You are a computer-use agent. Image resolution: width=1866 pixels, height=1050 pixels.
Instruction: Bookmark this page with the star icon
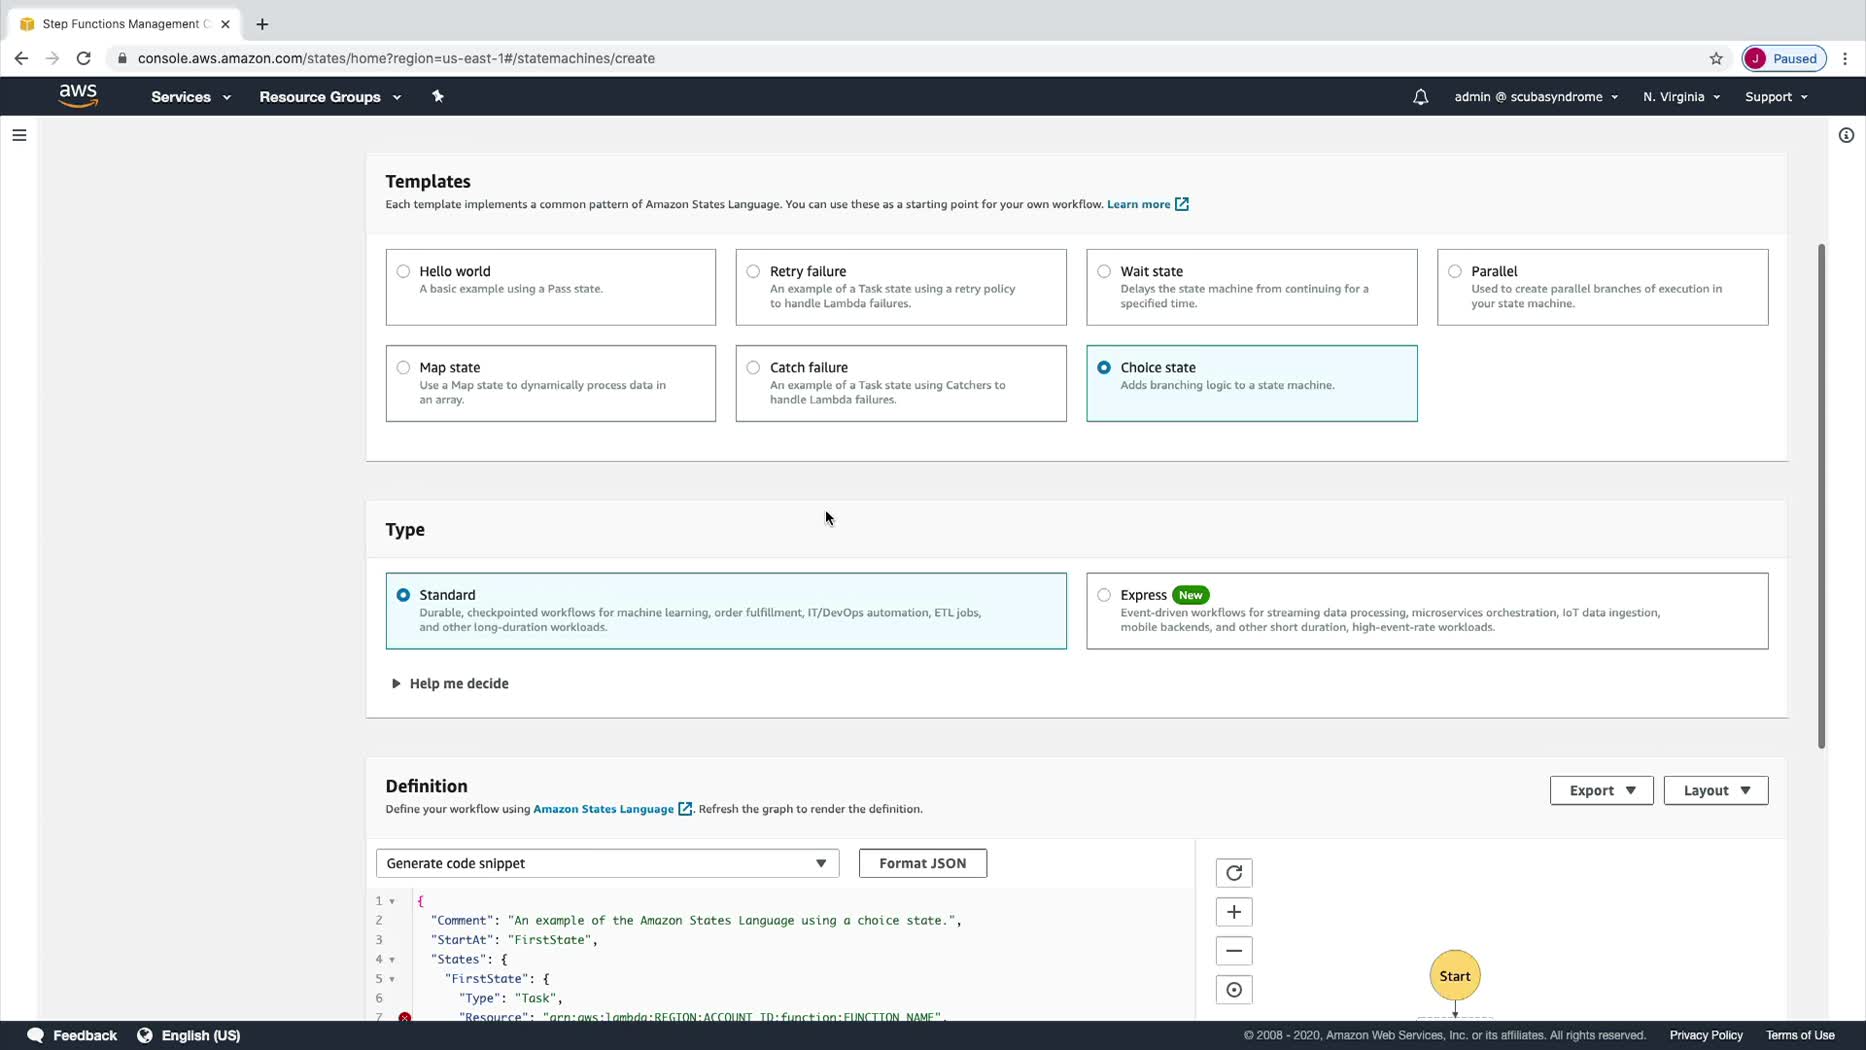pos(1716,58)
